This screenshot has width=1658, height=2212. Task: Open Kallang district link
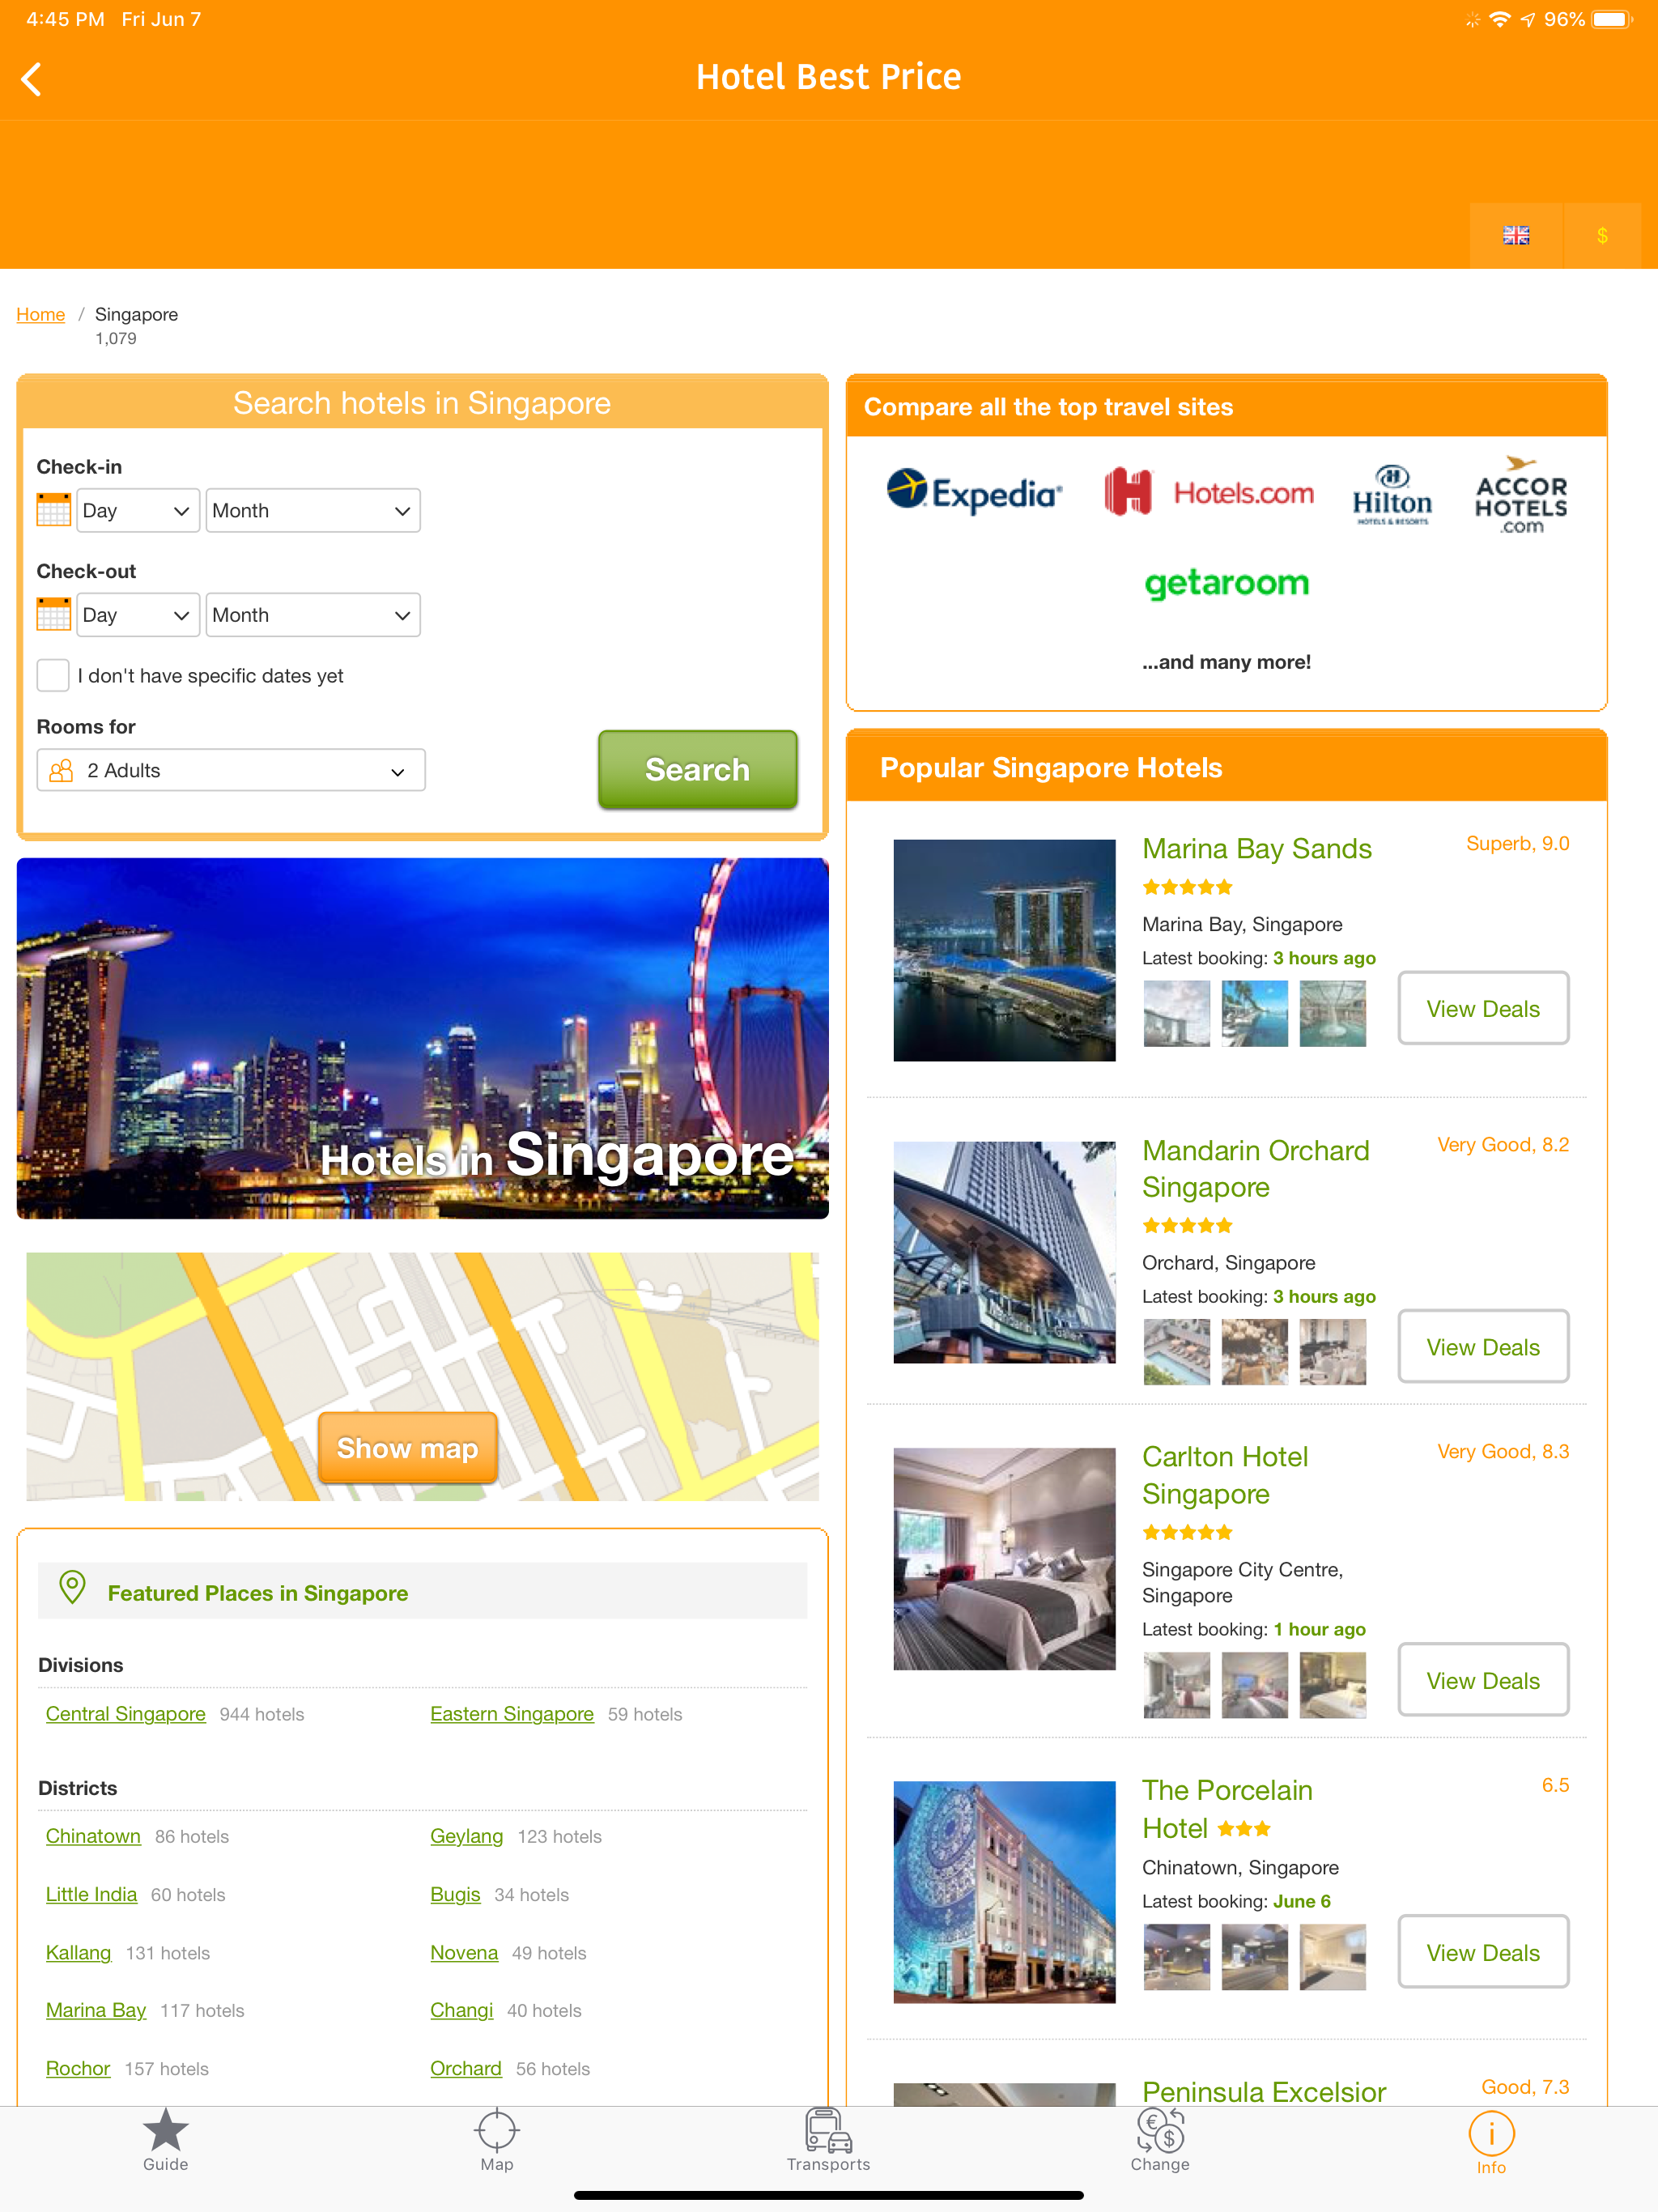pyautogui.click(x=78, y=1952)
